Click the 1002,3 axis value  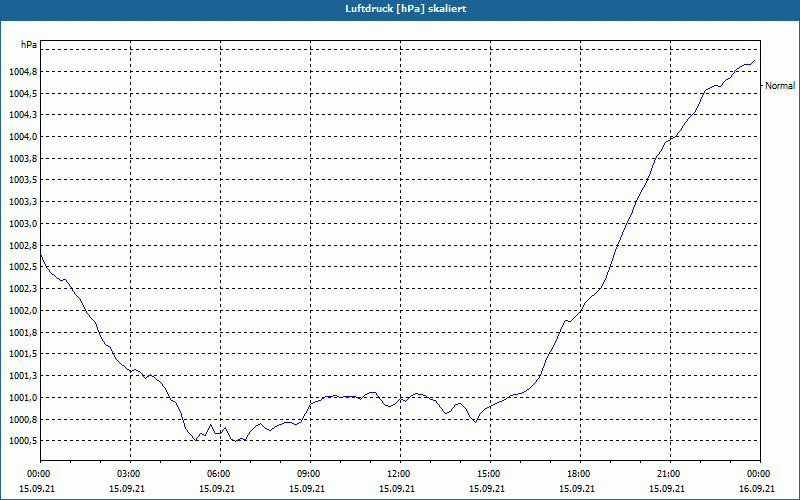[23, 289]
